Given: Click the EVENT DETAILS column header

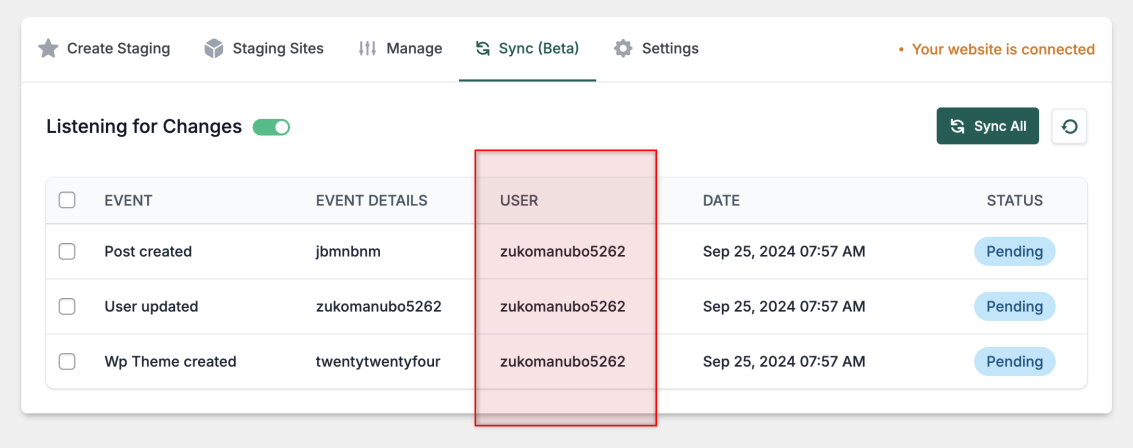Looking at the screenshot, I should [x=372, y=201].
